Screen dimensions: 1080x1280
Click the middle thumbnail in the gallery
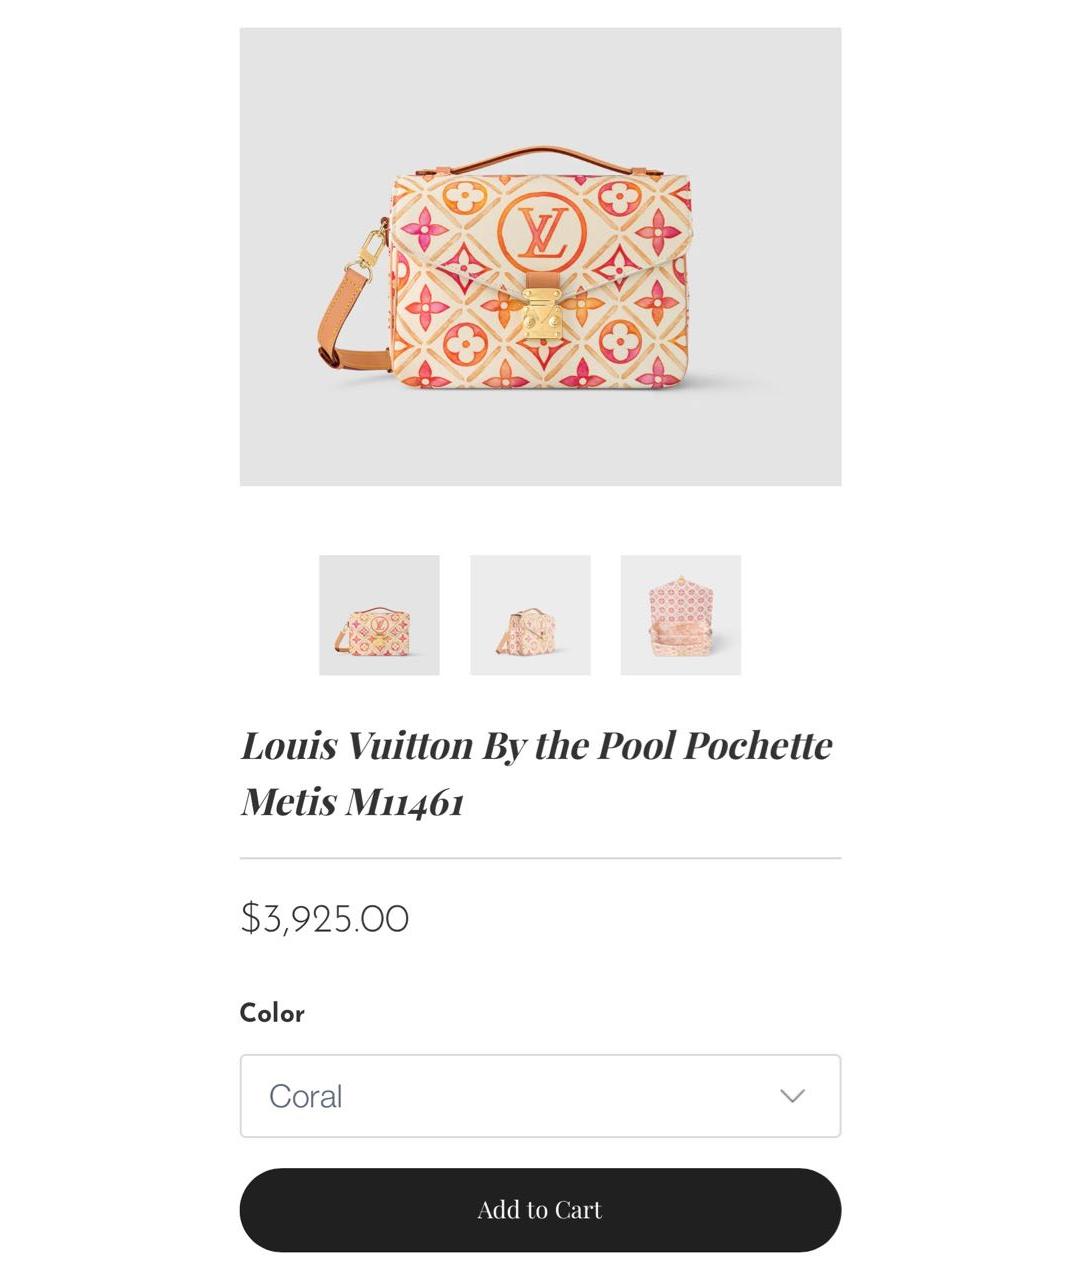[529, 615]
